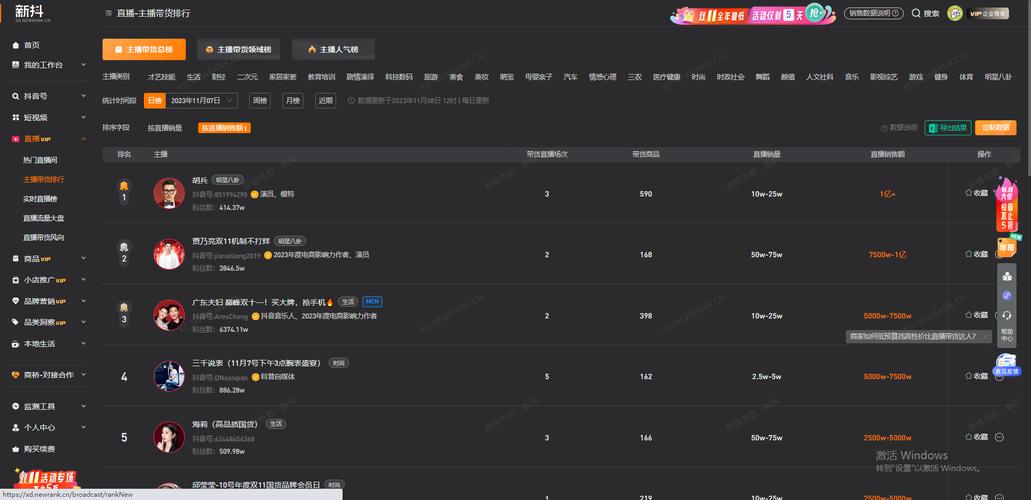Open 直播流量大盘 submenu item
The width and height of the screenshot is (1031, 500).
point(43,218)
